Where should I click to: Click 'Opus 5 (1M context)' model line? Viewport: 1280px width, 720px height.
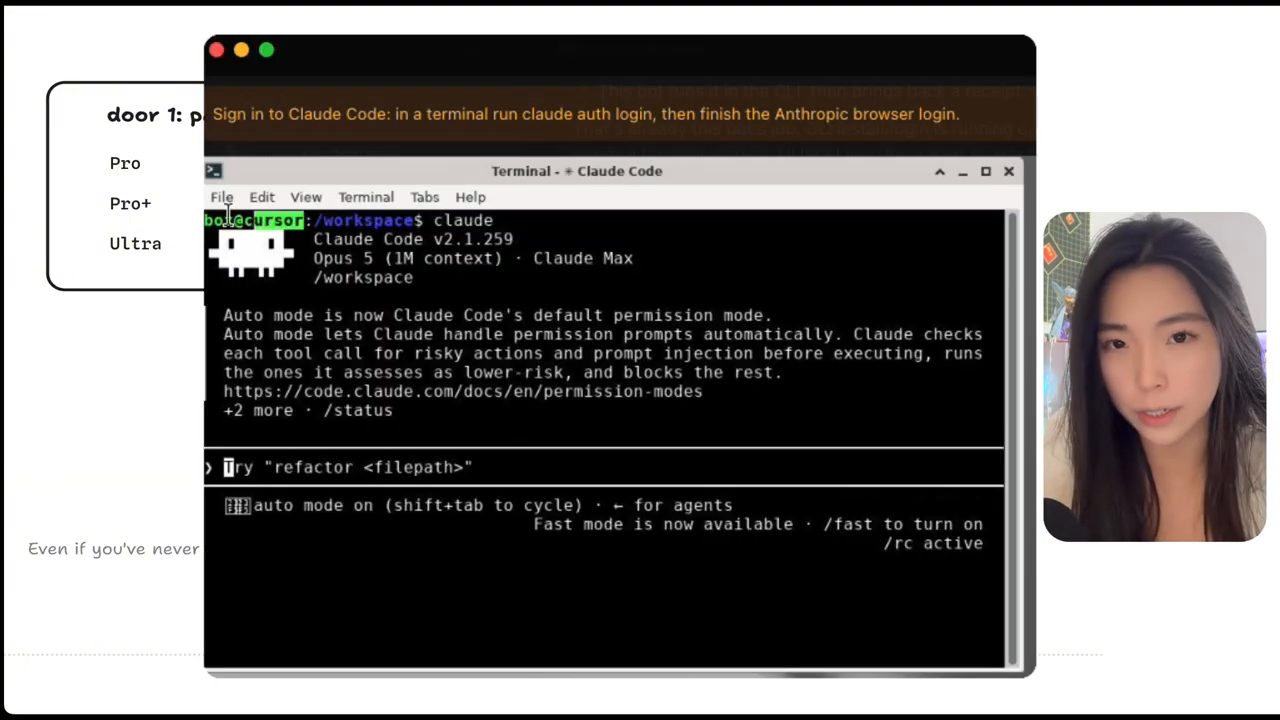click(x=408, y=258)
